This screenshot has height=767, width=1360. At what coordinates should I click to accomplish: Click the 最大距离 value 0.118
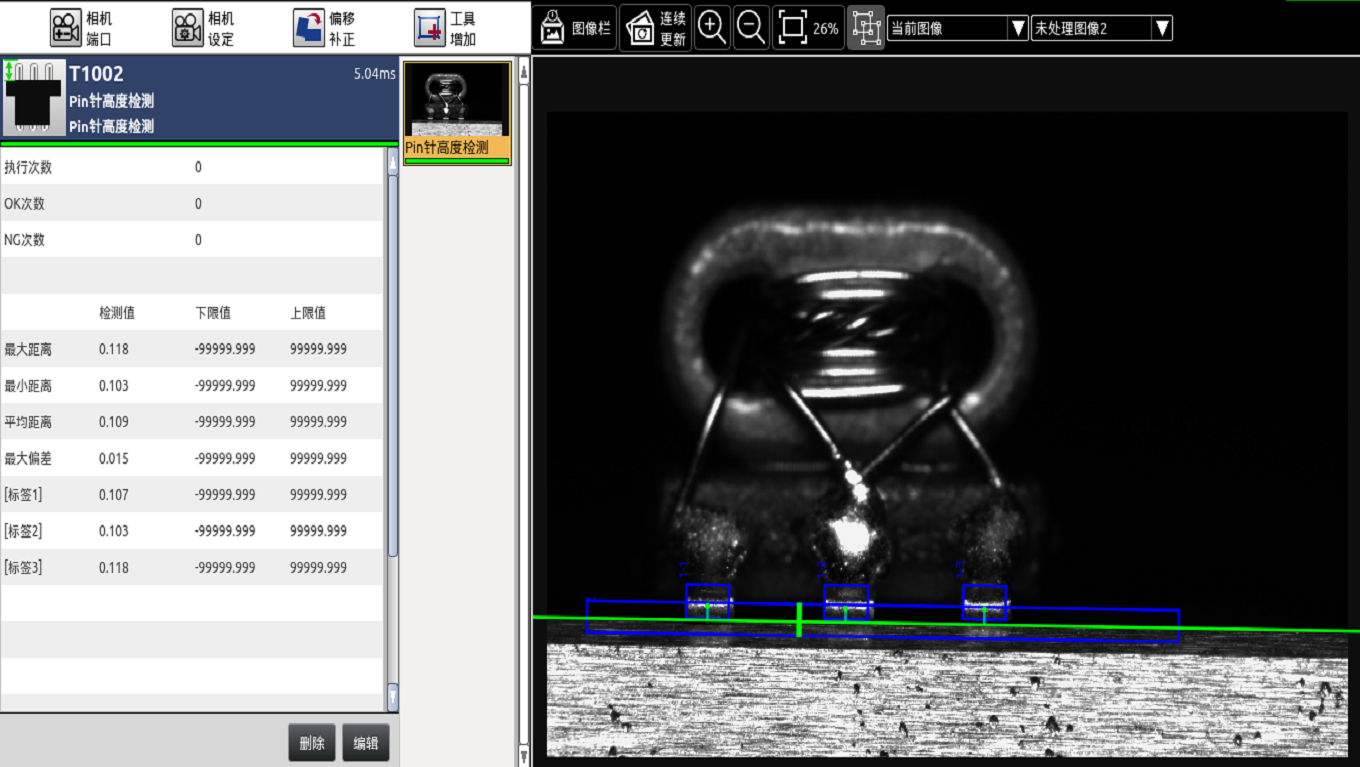[114, 349]
